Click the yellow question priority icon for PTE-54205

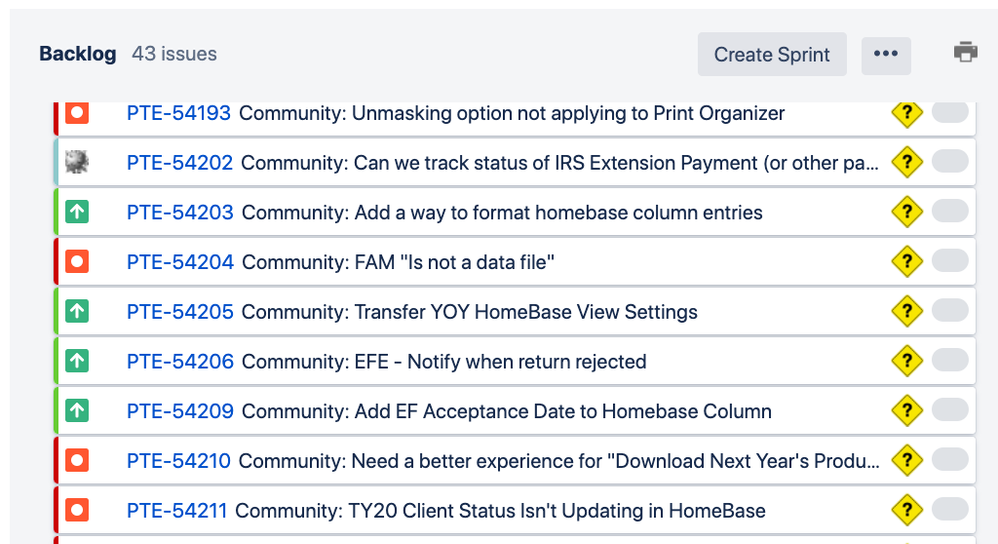[906, 311]
